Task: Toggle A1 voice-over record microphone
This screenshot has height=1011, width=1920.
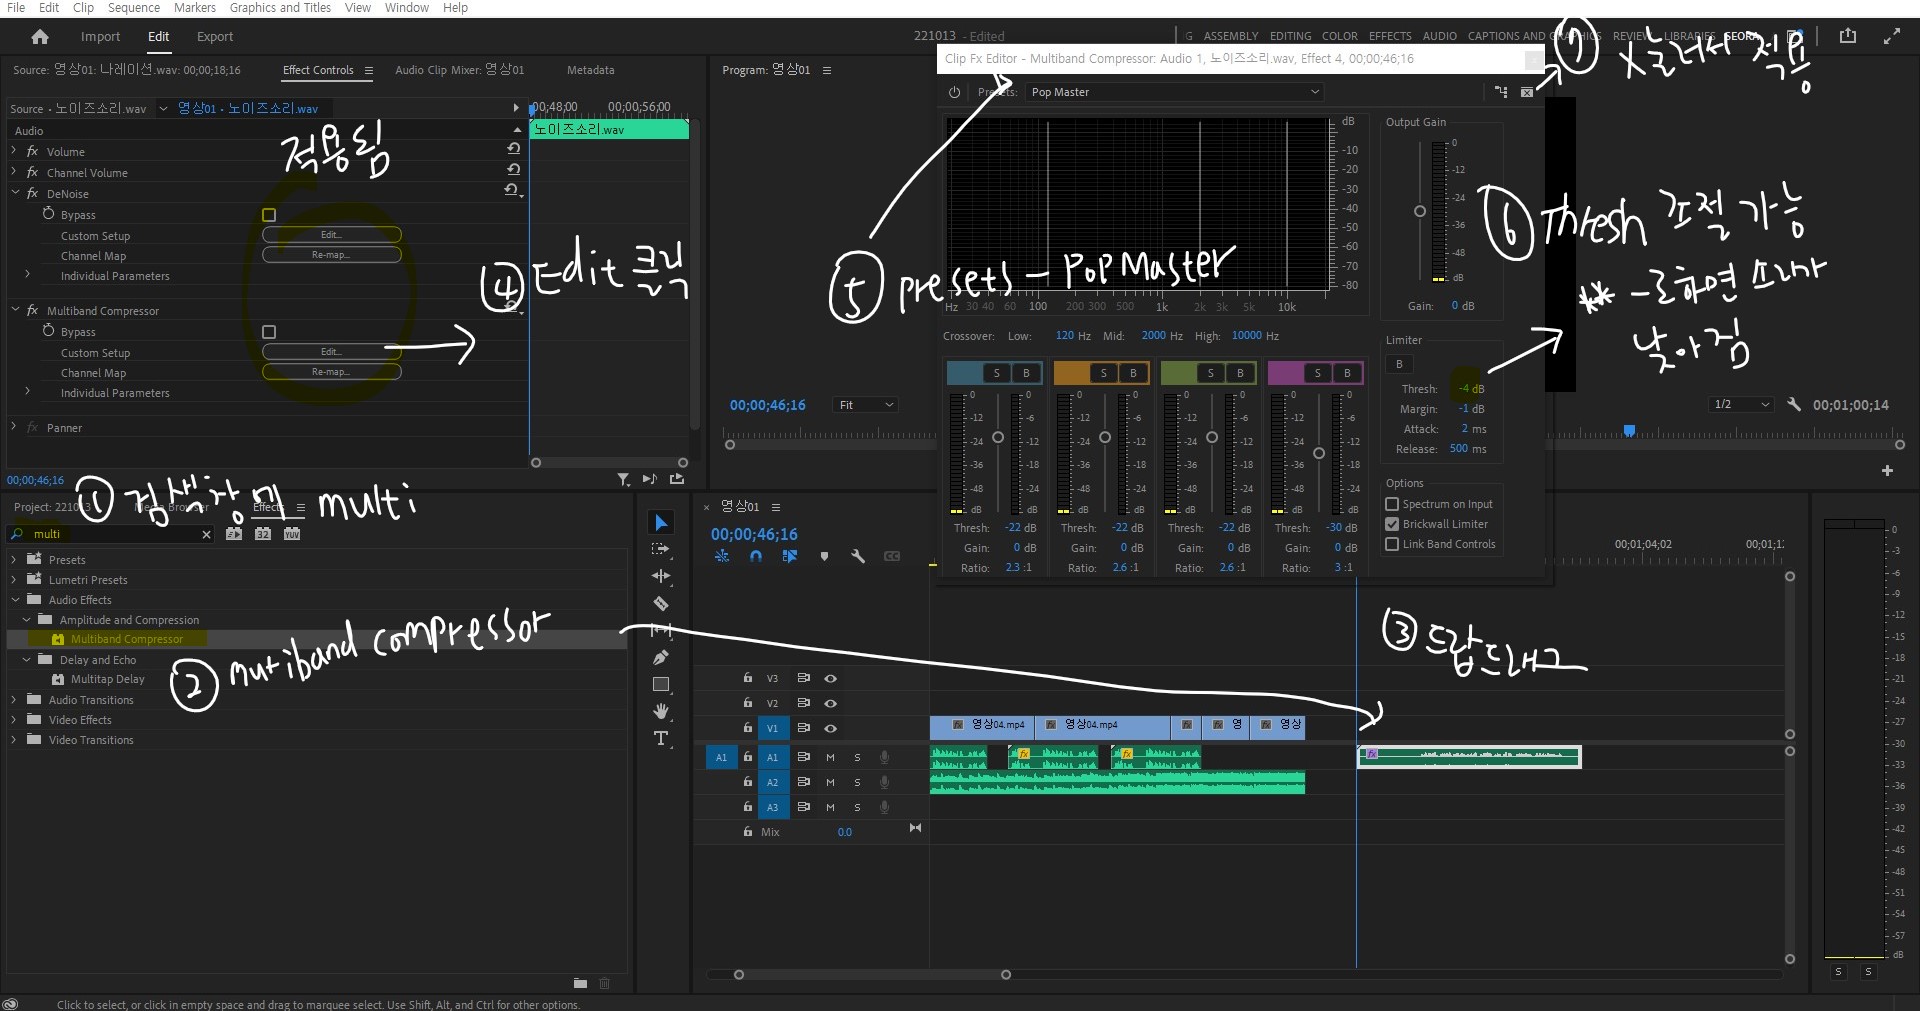Action: tap(884, 757)
